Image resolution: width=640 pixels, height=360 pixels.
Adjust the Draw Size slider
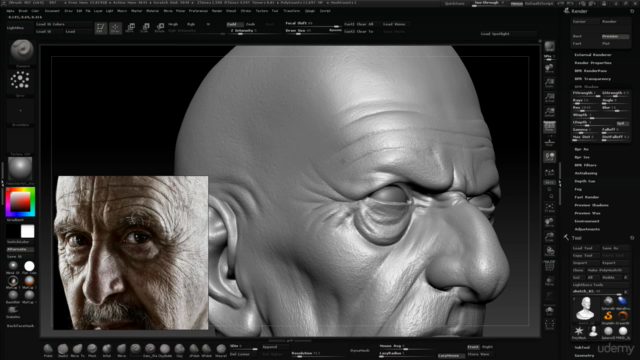313,31
